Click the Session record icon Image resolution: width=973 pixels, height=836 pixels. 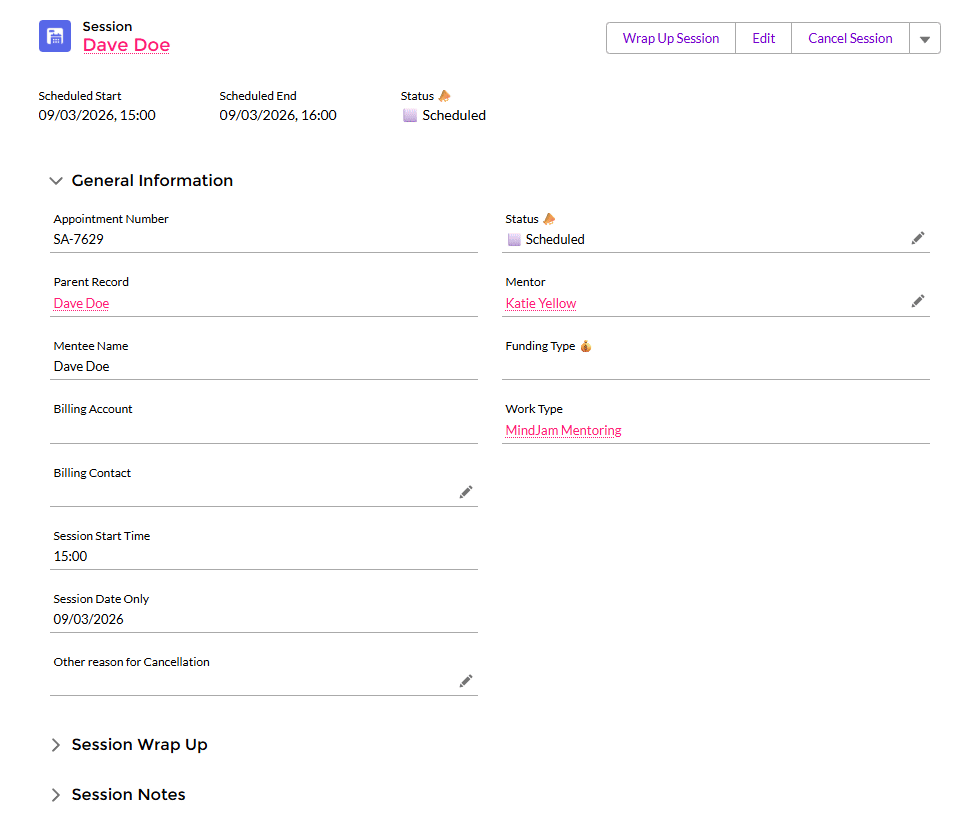pos(55,36)
